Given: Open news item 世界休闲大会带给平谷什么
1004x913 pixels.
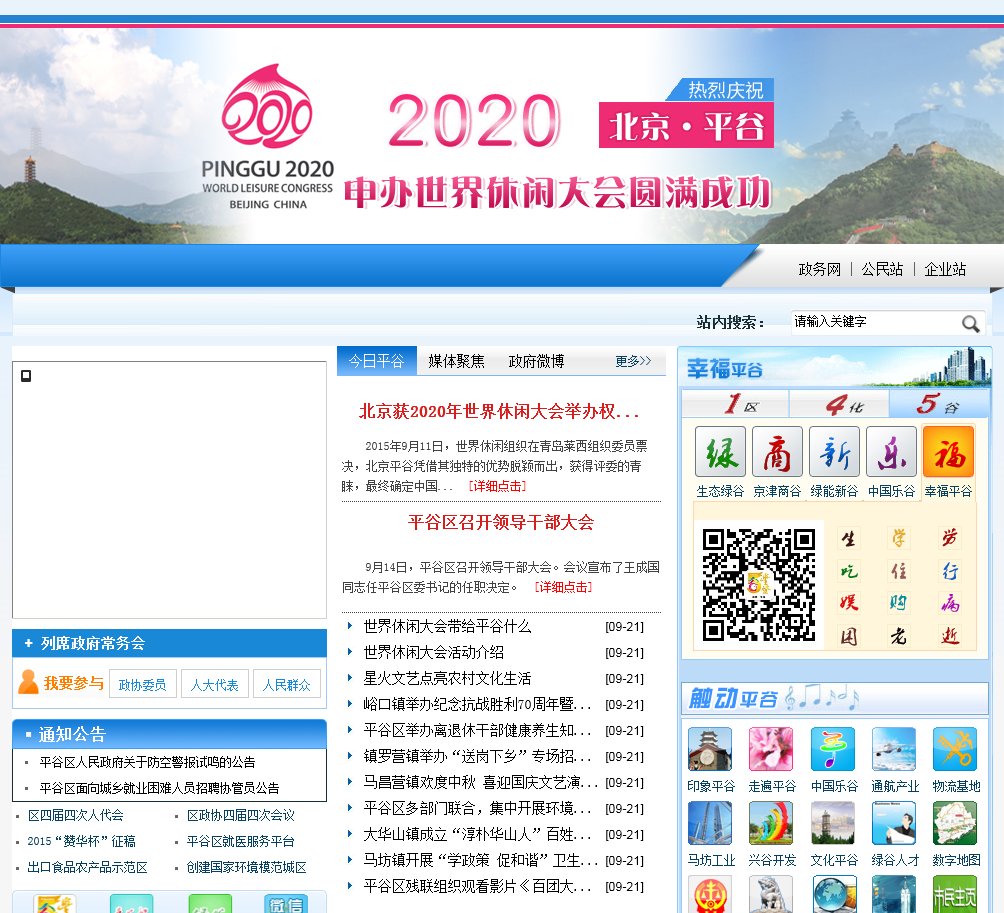Looking at the screenshot, I should 448,626.
